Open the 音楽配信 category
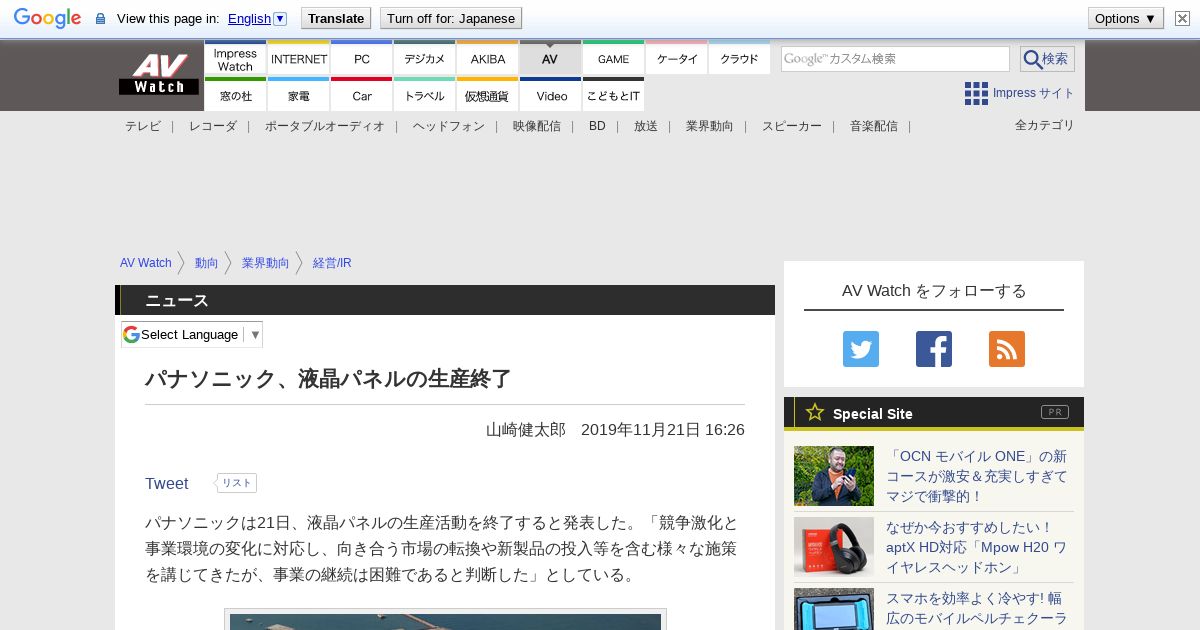The width and height of the screenshot is (1200, 630). point(874,126)
